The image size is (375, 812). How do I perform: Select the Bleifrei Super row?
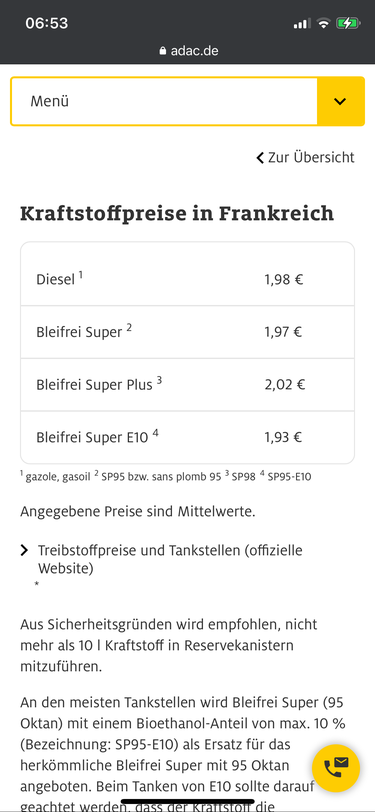click(188, 332)
